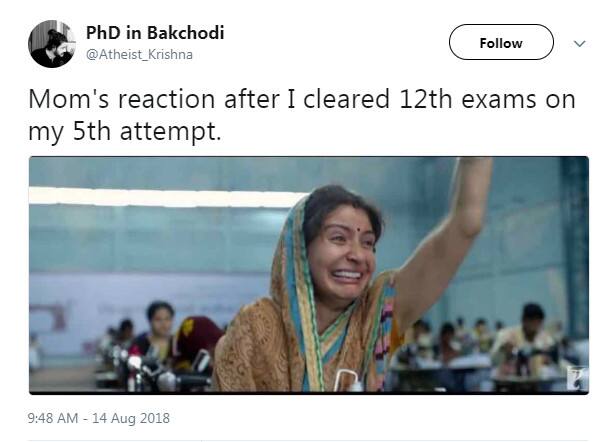The image size is (614, 442).
Task: Click the 14 Aug 2018 date
Action: tap(131, 418)
